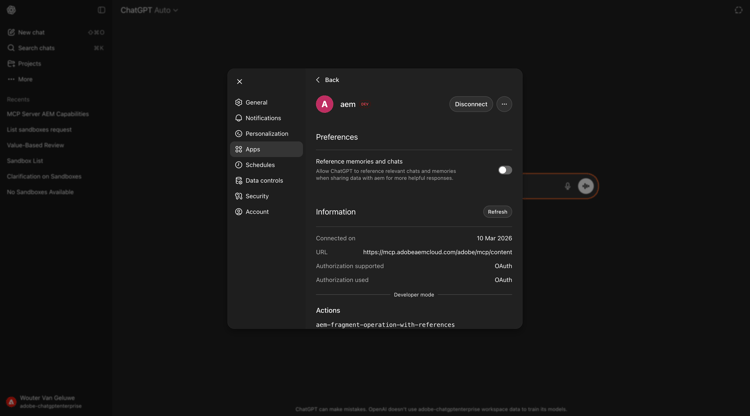
Task: Click the aem app avatar icon
Action: tap(324, 104)
